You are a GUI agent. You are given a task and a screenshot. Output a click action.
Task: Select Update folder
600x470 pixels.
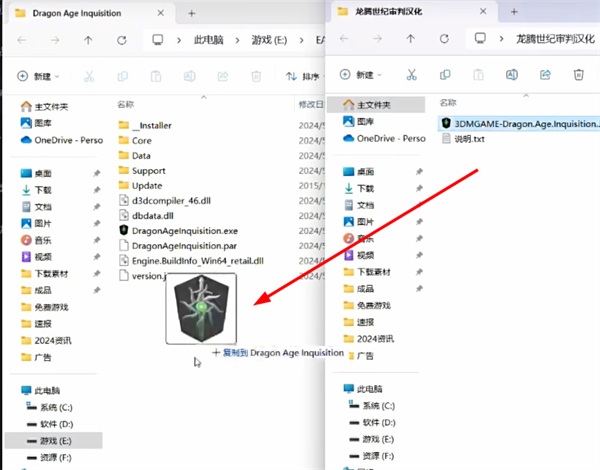(x=141, y=186)
